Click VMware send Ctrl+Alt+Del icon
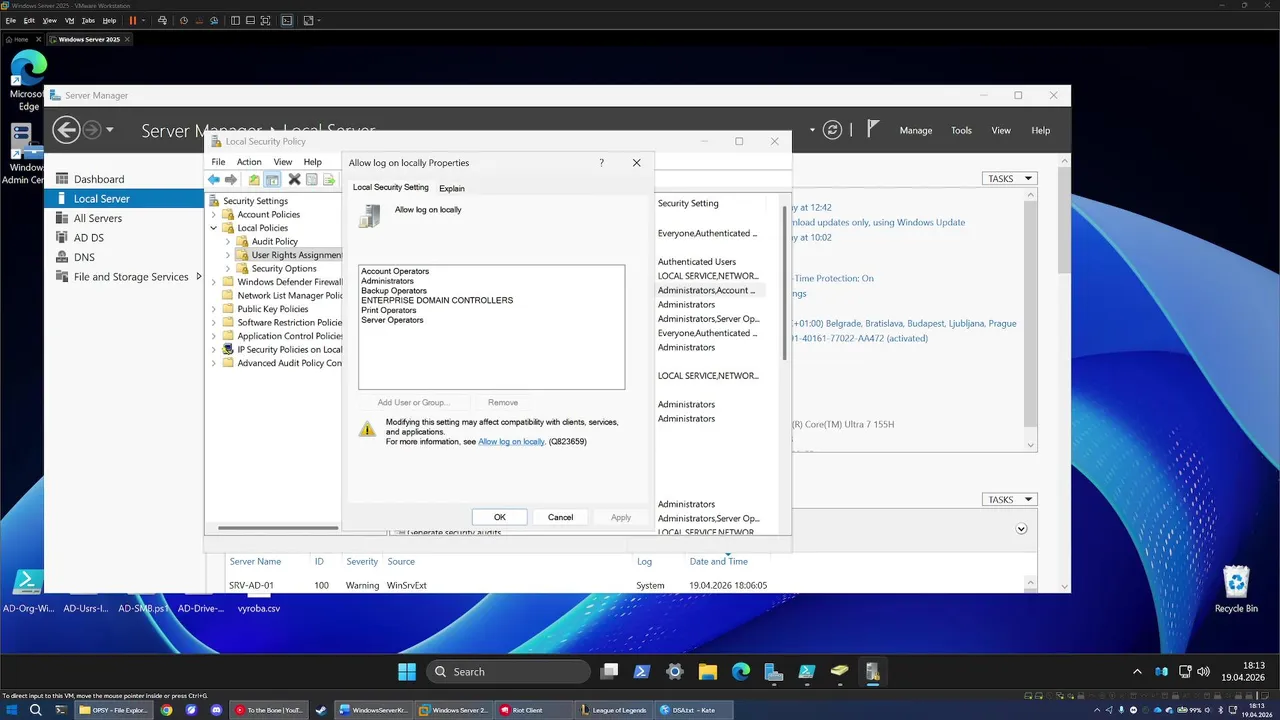The width and height of the screenshot is (1280, 720). [x=162, y=20]
